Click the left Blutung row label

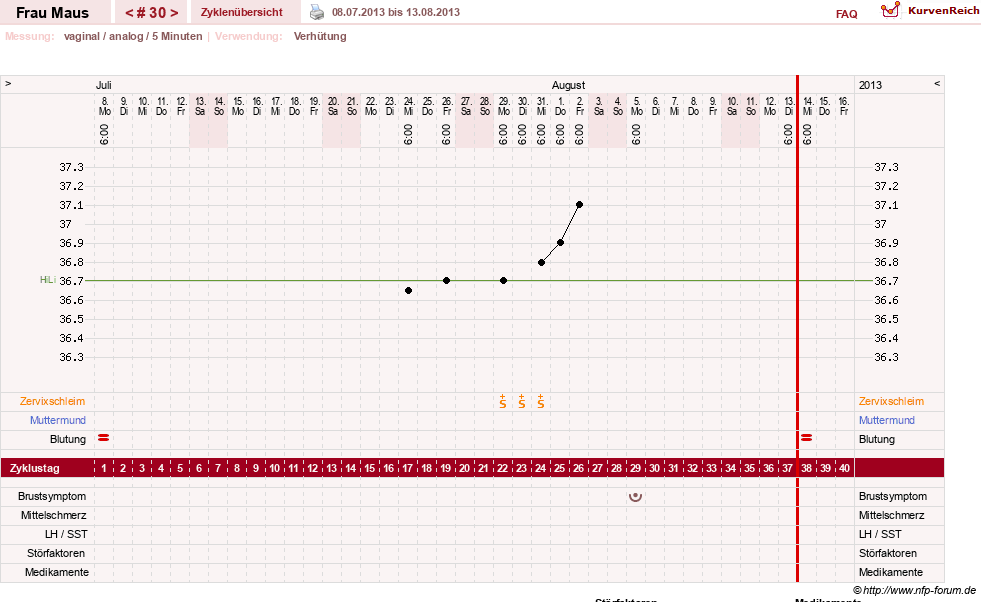[68, 439]
